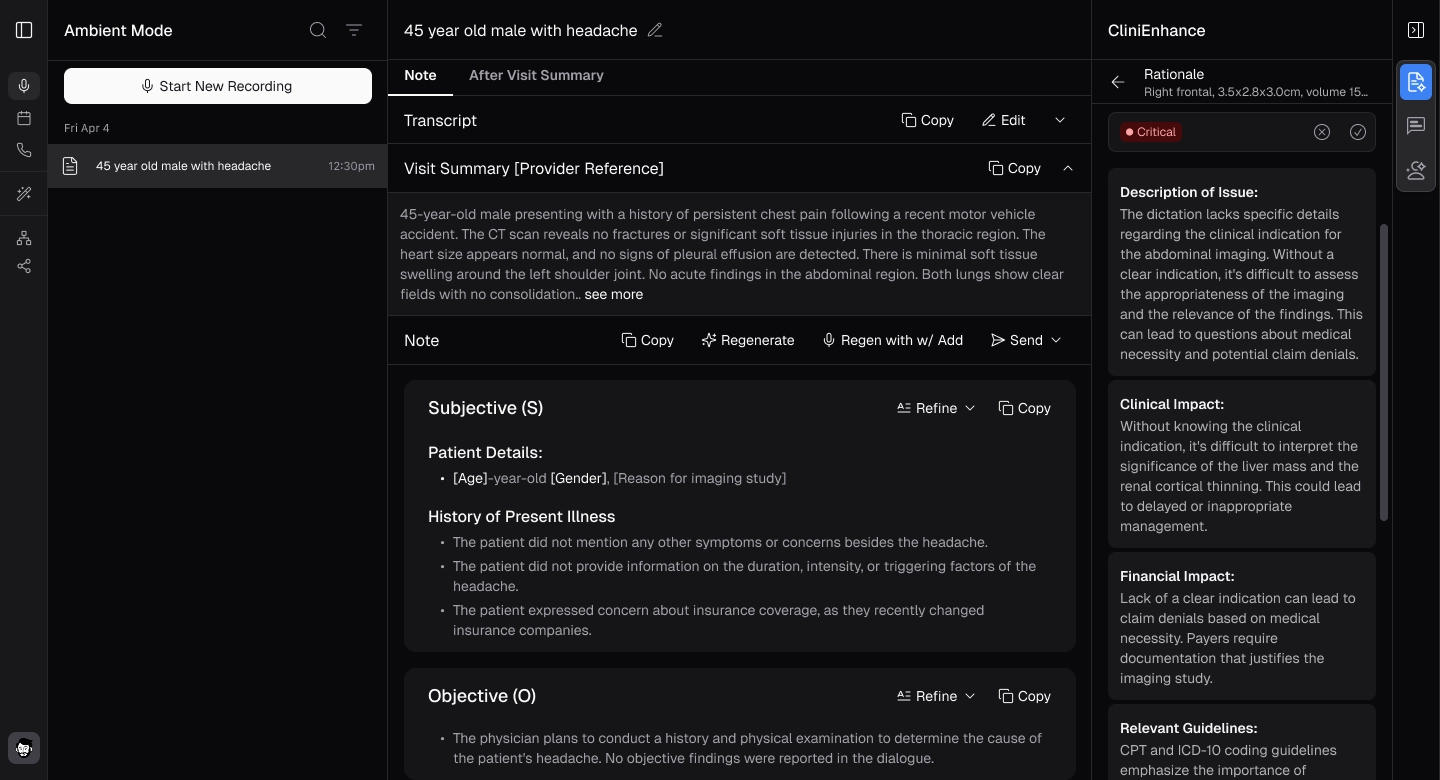Click the [Gender] placeholder in Patient Details
Viewport: 1440px width, 780px height.
tap(578, 478)
